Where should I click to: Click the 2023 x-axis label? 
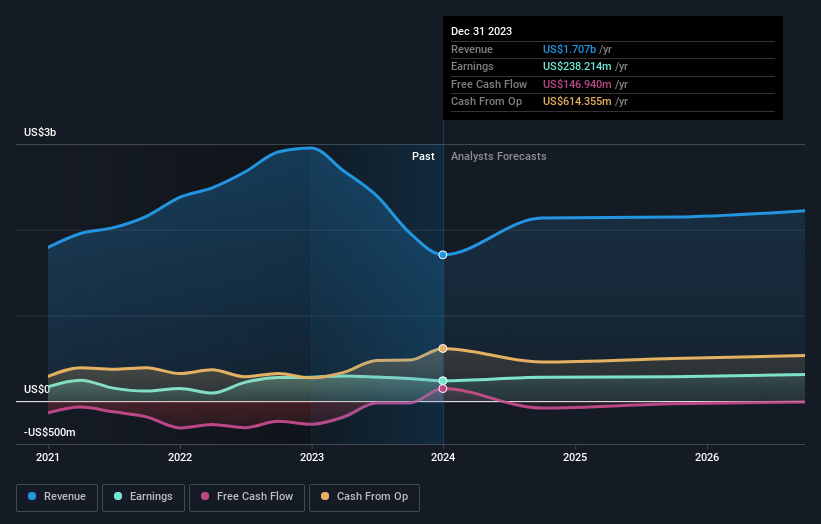(x=312, y=457)
